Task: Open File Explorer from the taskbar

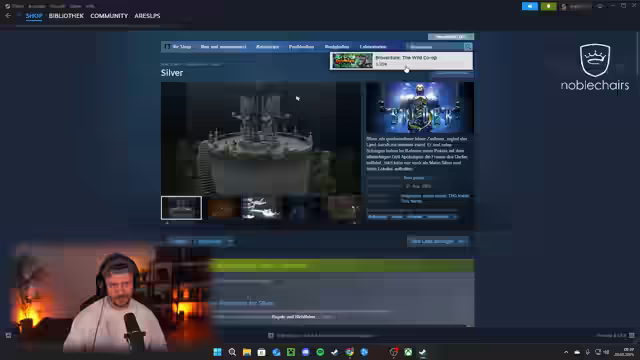Action: [x=247, y=352]
